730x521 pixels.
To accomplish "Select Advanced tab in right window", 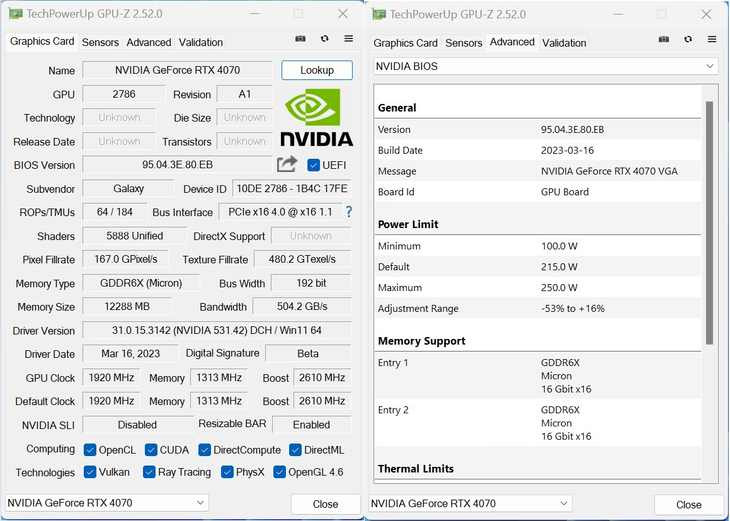I will (512, 42).
